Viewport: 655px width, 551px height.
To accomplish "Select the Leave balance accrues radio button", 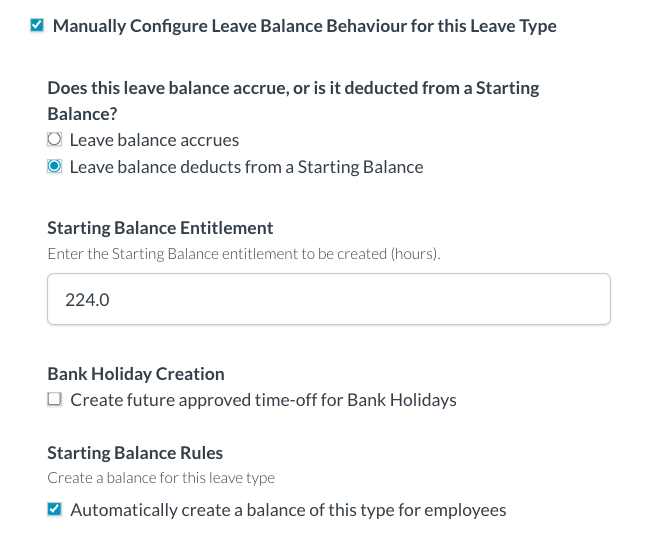I will (x=55, y=140).
